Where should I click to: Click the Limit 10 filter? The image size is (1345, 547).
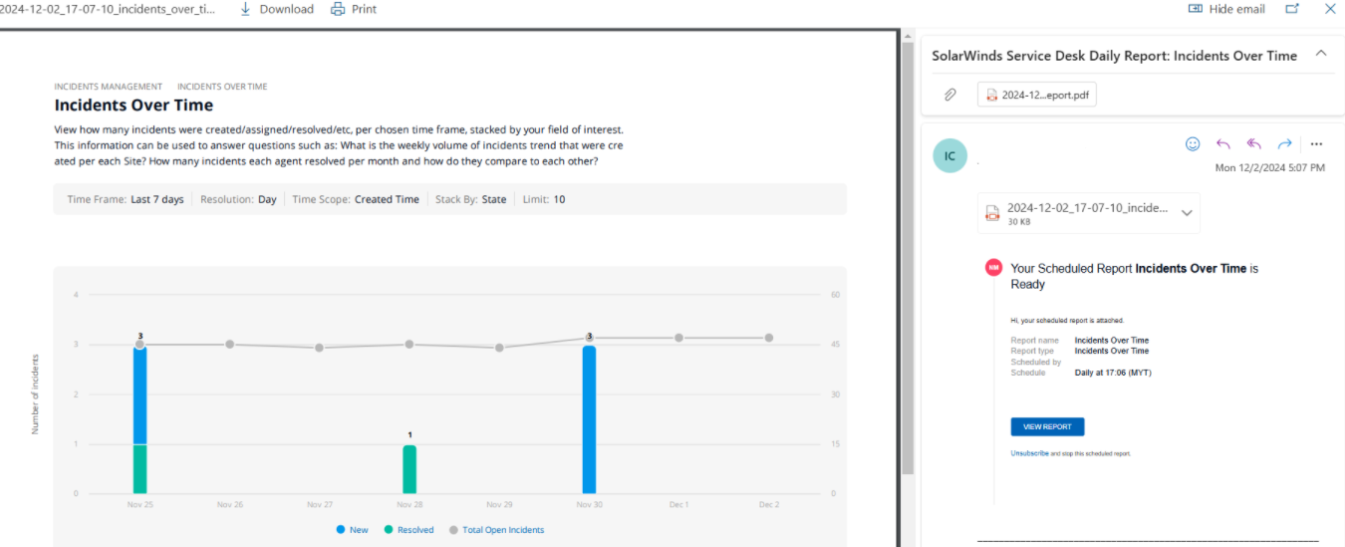click(544, 199)
